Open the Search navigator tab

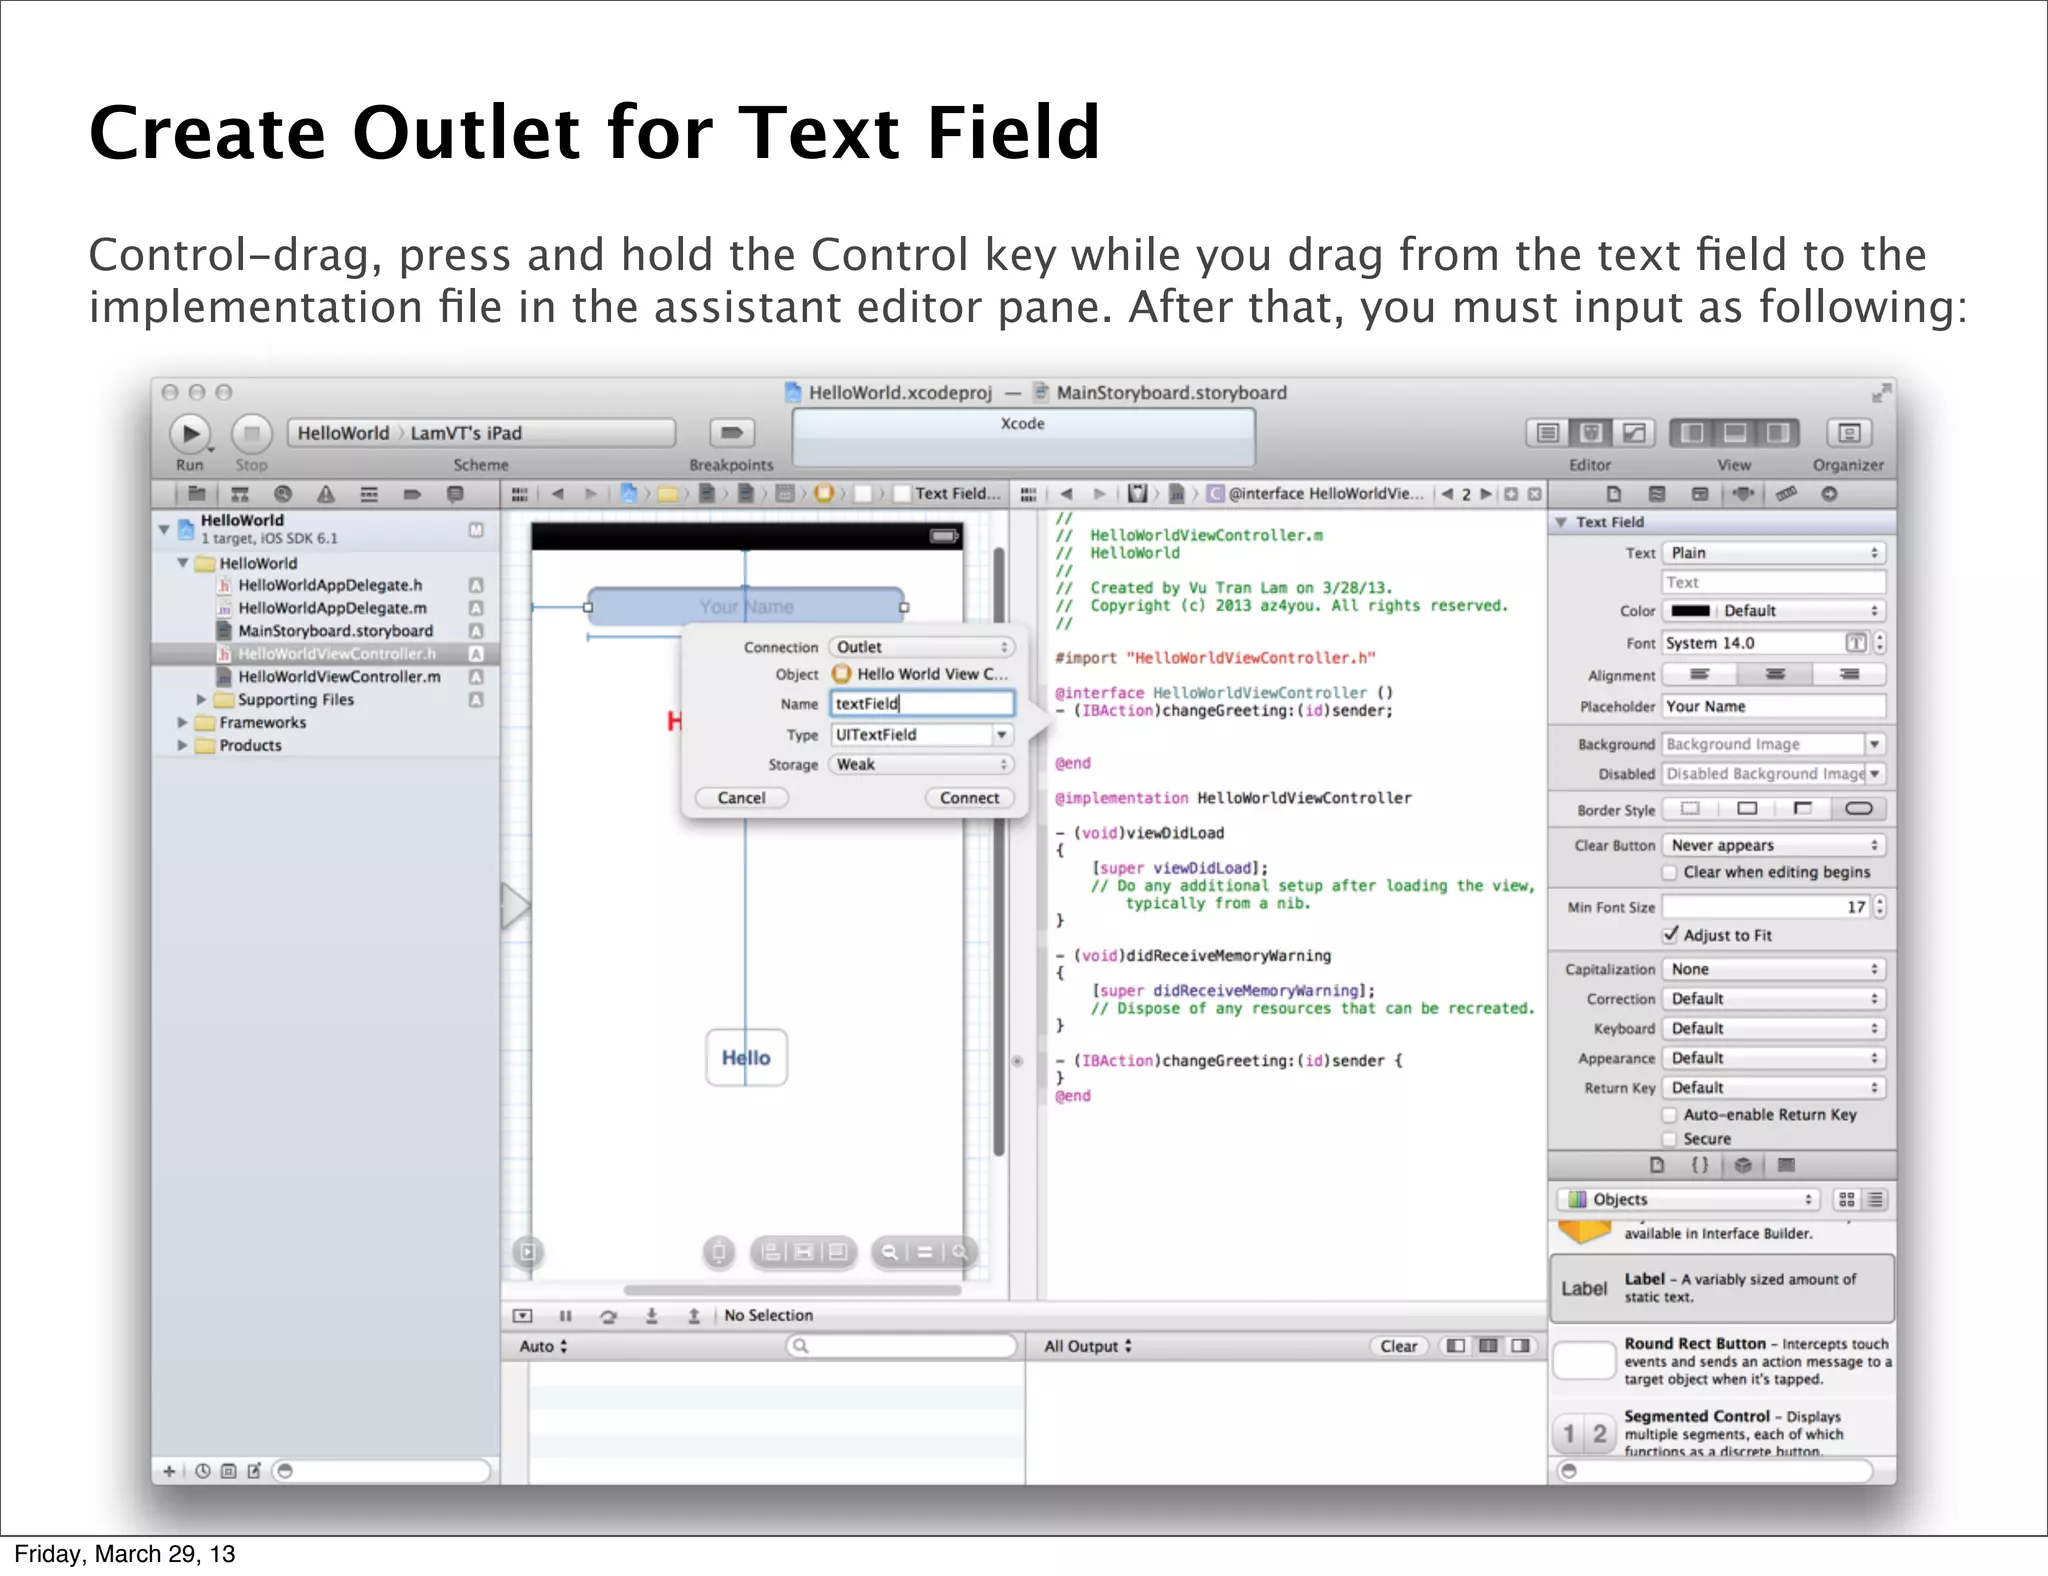283,494
